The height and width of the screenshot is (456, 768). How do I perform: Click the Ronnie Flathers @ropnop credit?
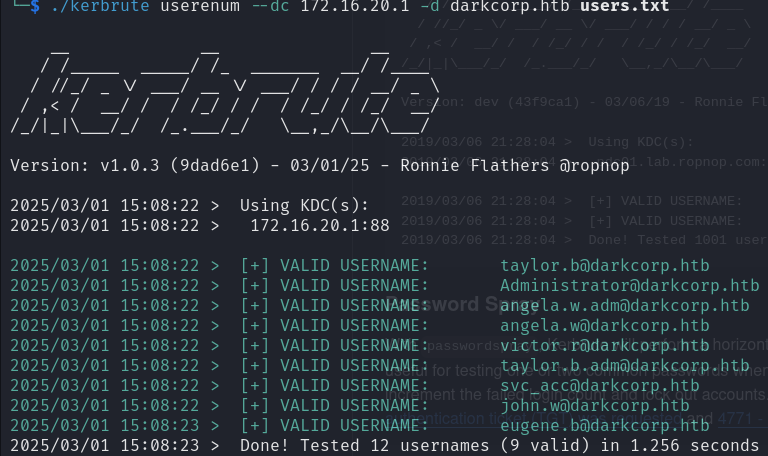515,166
